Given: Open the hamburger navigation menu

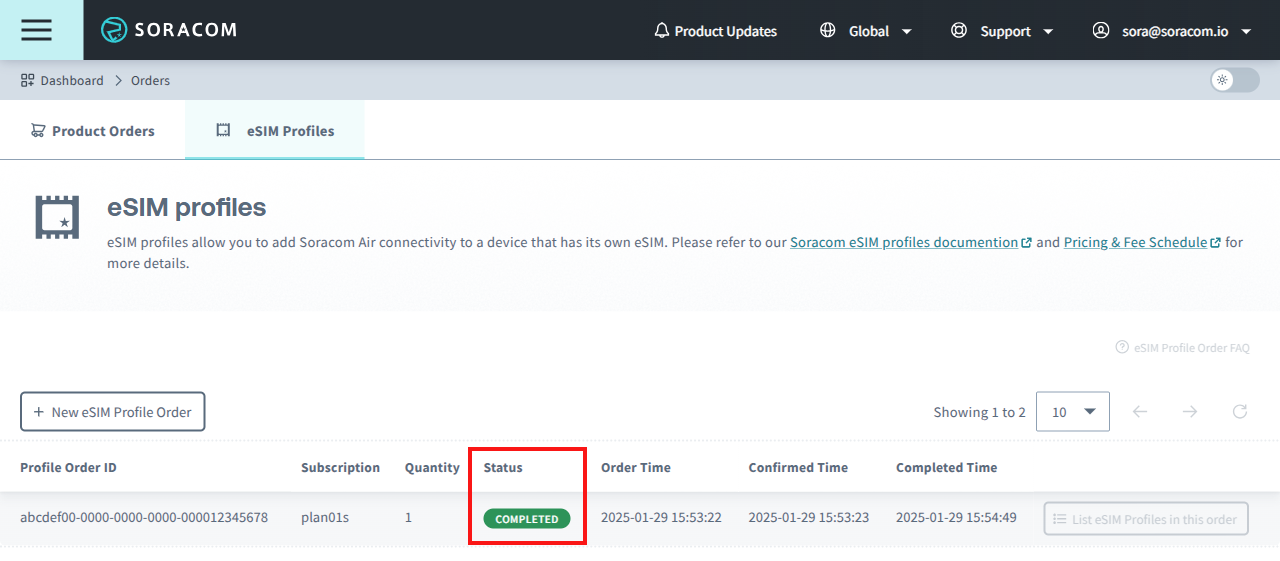Looking at the screenshot, I should 36,30.
